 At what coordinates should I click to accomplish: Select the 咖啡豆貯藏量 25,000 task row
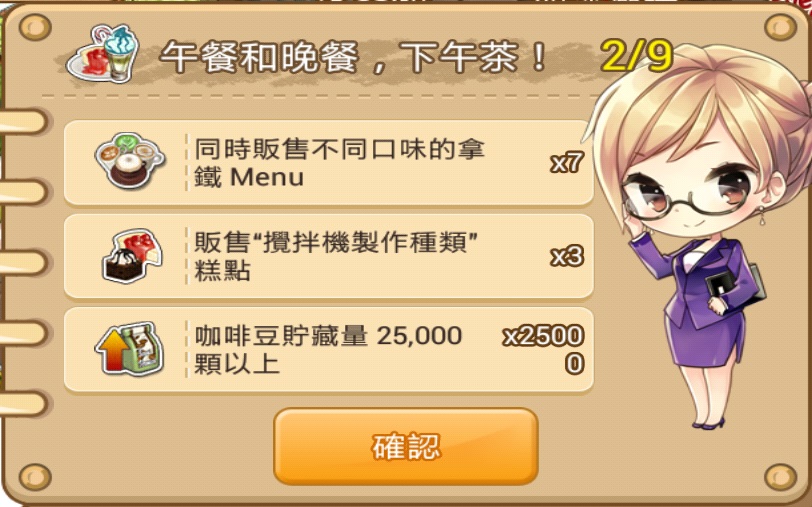tap(328, 350)
